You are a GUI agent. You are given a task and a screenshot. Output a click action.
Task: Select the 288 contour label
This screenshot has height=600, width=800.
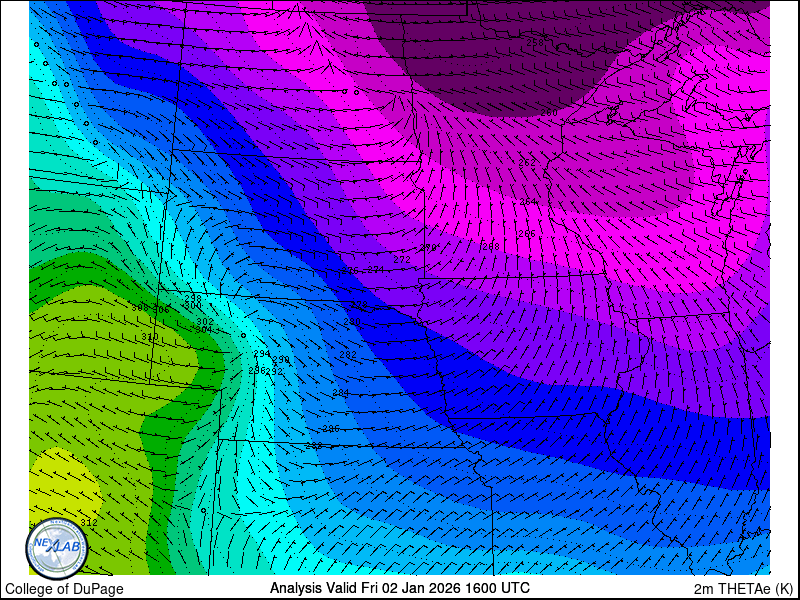pyautogui.click(x=314, y=445)
